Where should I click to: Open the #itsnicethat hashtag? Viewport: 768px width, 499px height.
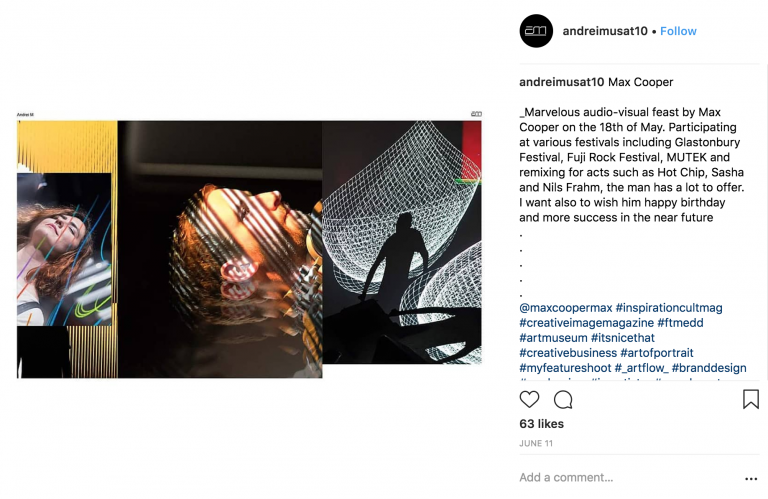click(623, 337)
